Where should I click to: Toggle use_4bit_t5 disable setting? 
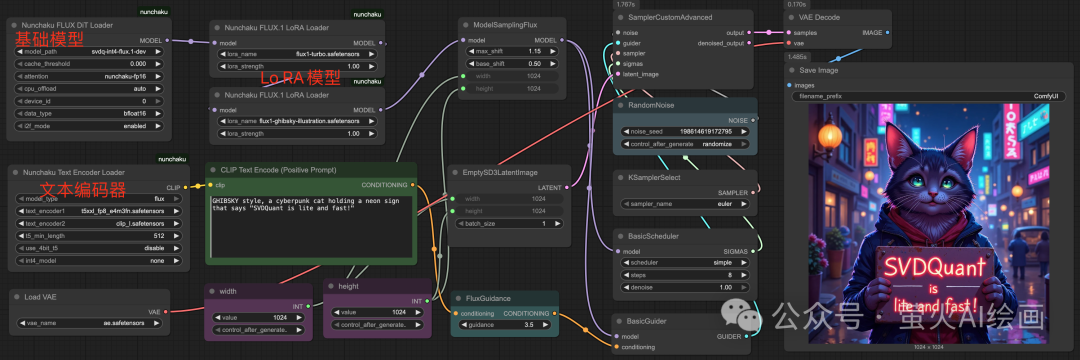pos(98,248)
